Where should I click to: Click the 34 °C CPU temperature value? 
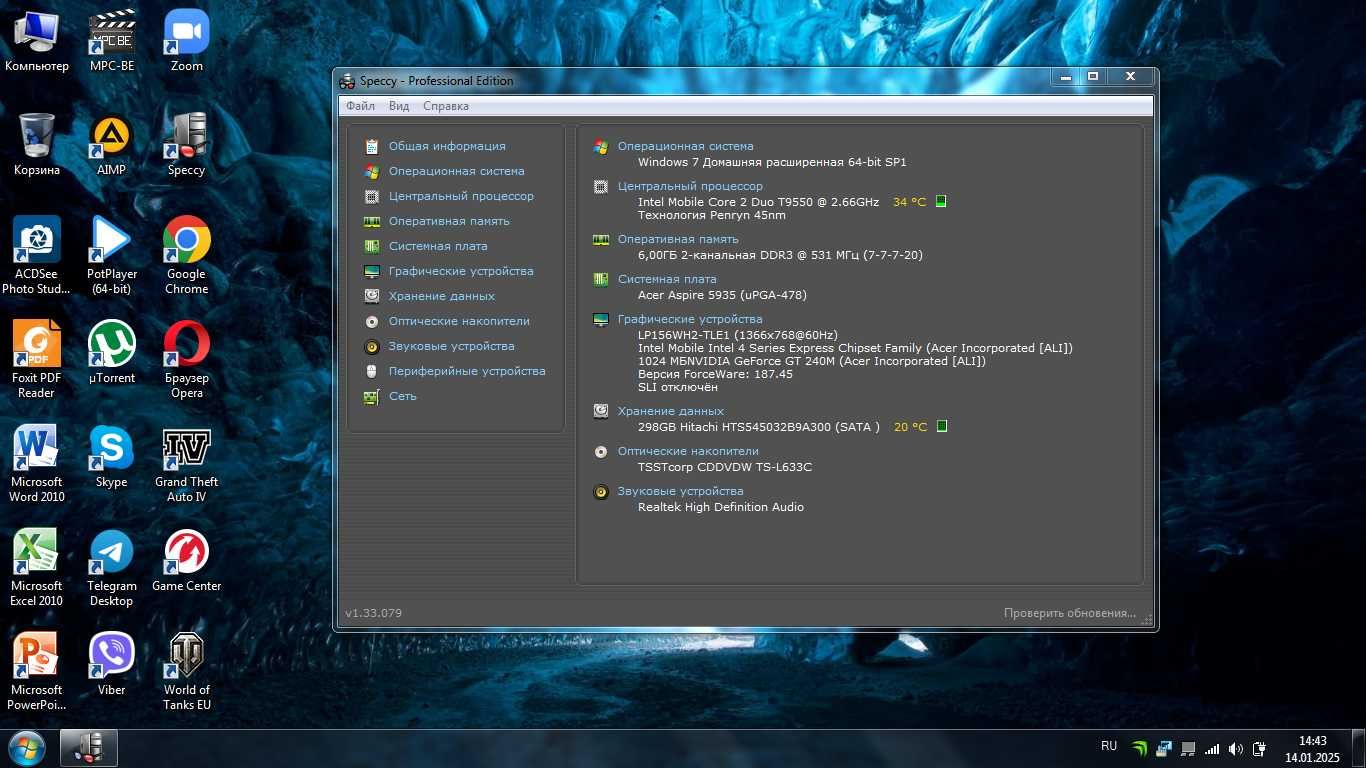(x=910, y=202)
